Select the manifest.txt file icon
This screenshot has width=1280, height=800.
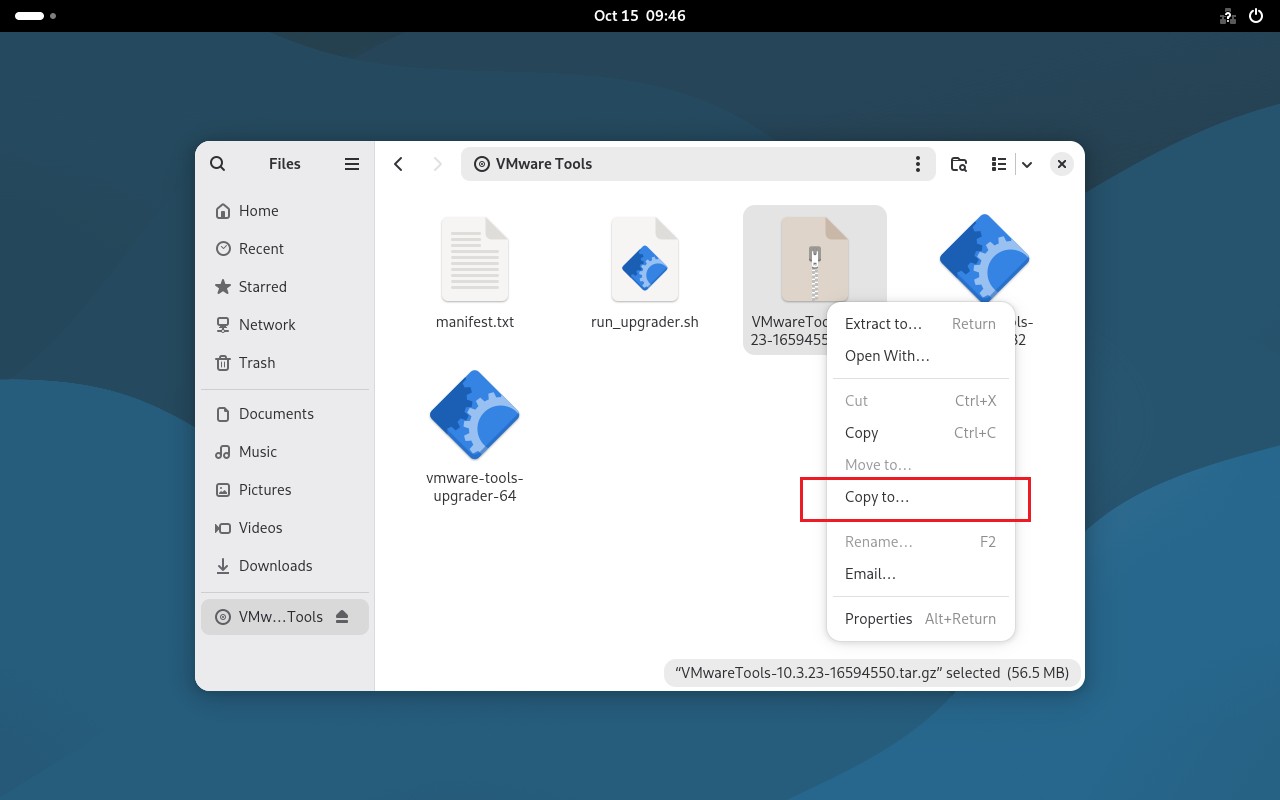(x=475, y=260)
